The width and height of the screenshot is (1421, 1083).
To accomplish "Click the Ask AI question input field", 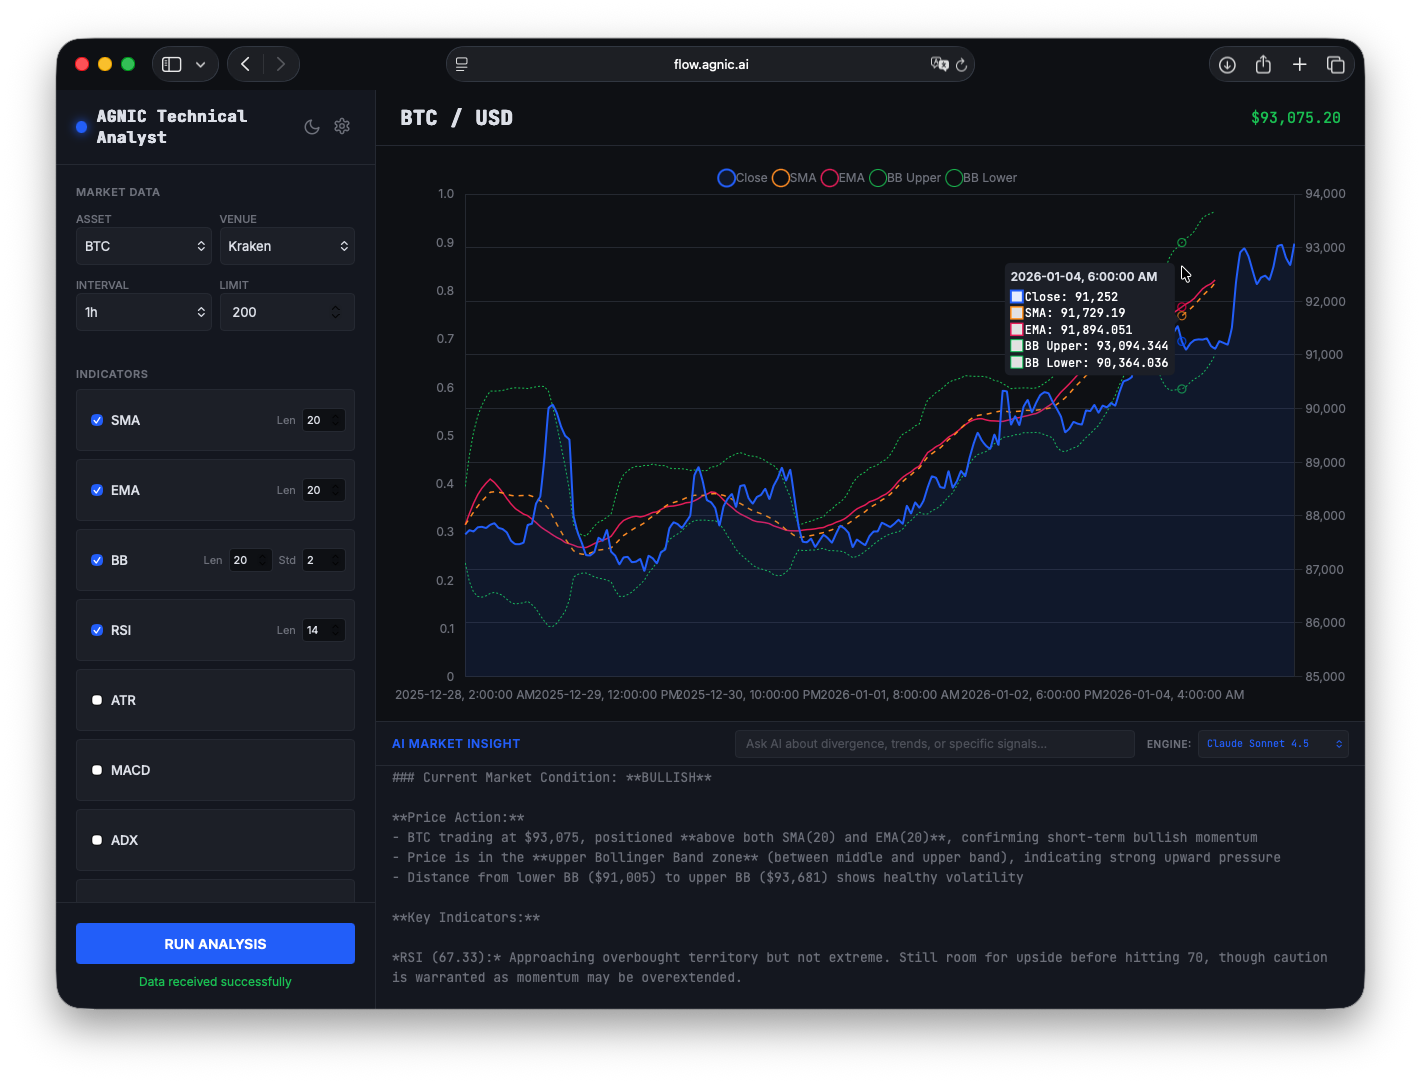I will click(x=934, y=743).
